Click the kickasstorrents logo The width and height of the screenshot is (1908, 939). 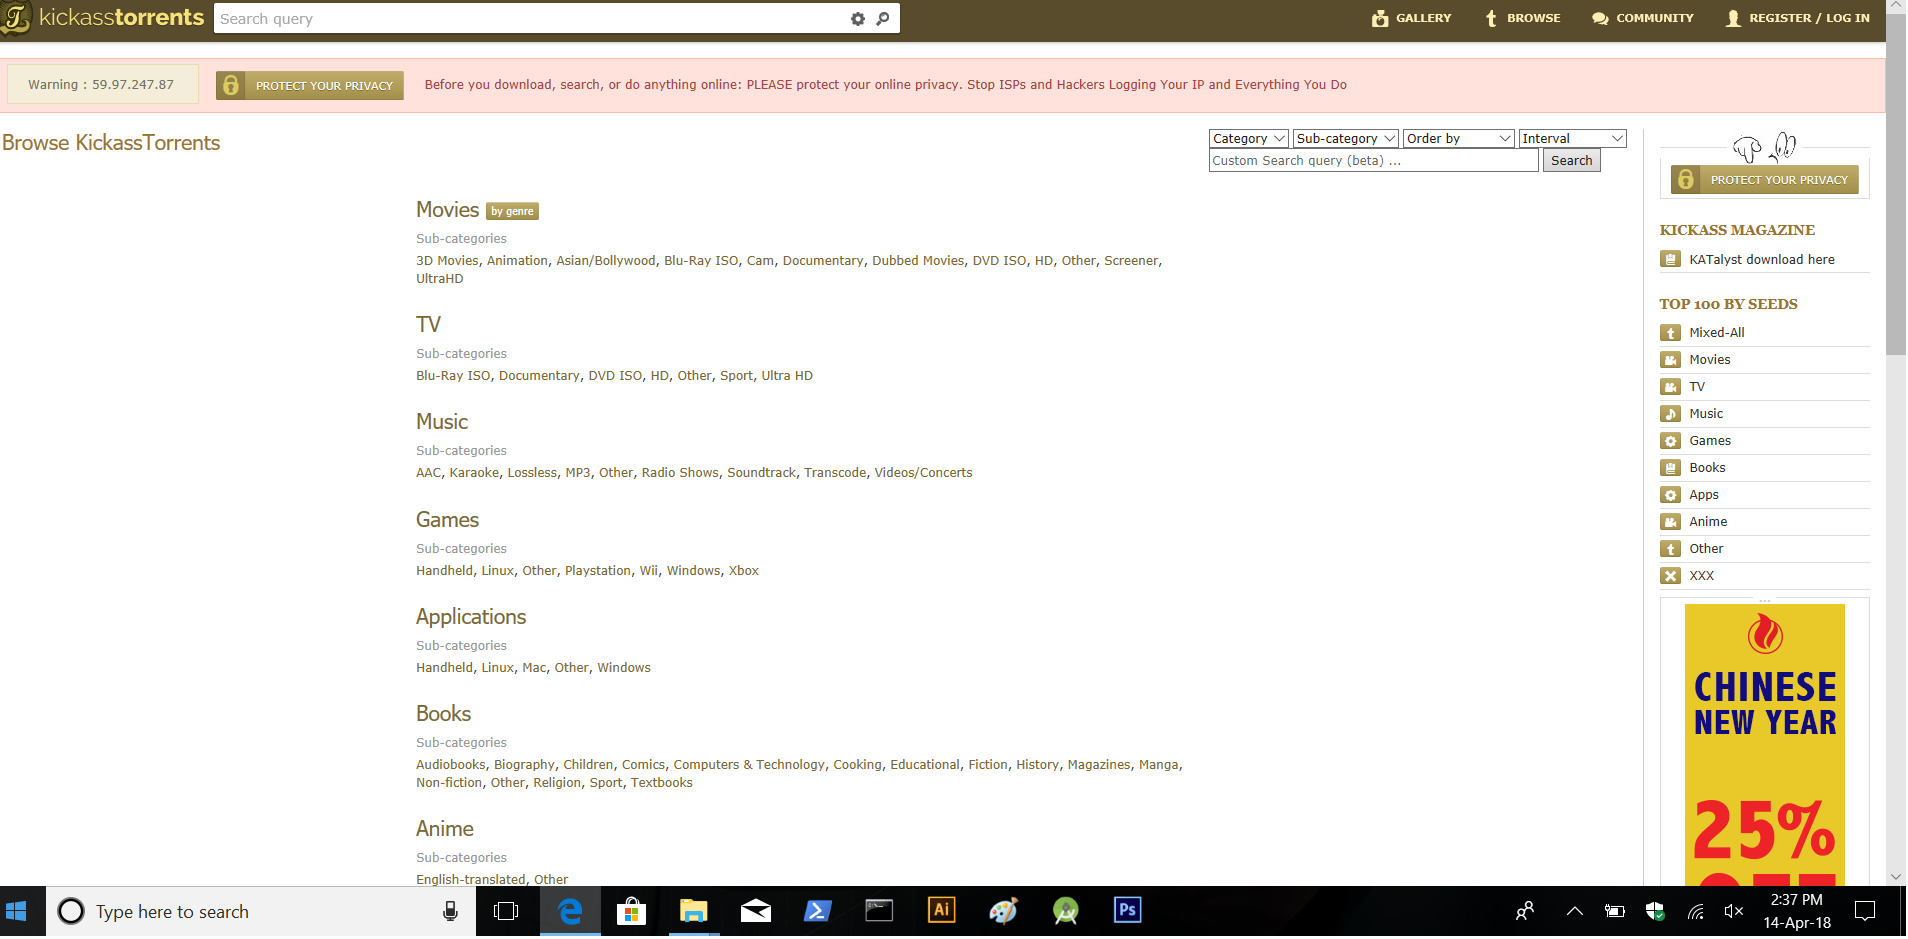[103, 18]
